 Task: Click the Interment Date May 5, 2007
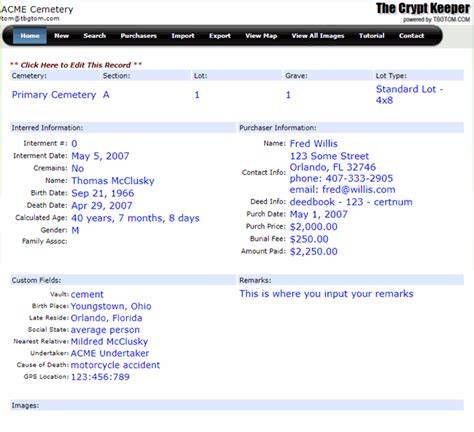pyautogui.click(x=100, y=156)
